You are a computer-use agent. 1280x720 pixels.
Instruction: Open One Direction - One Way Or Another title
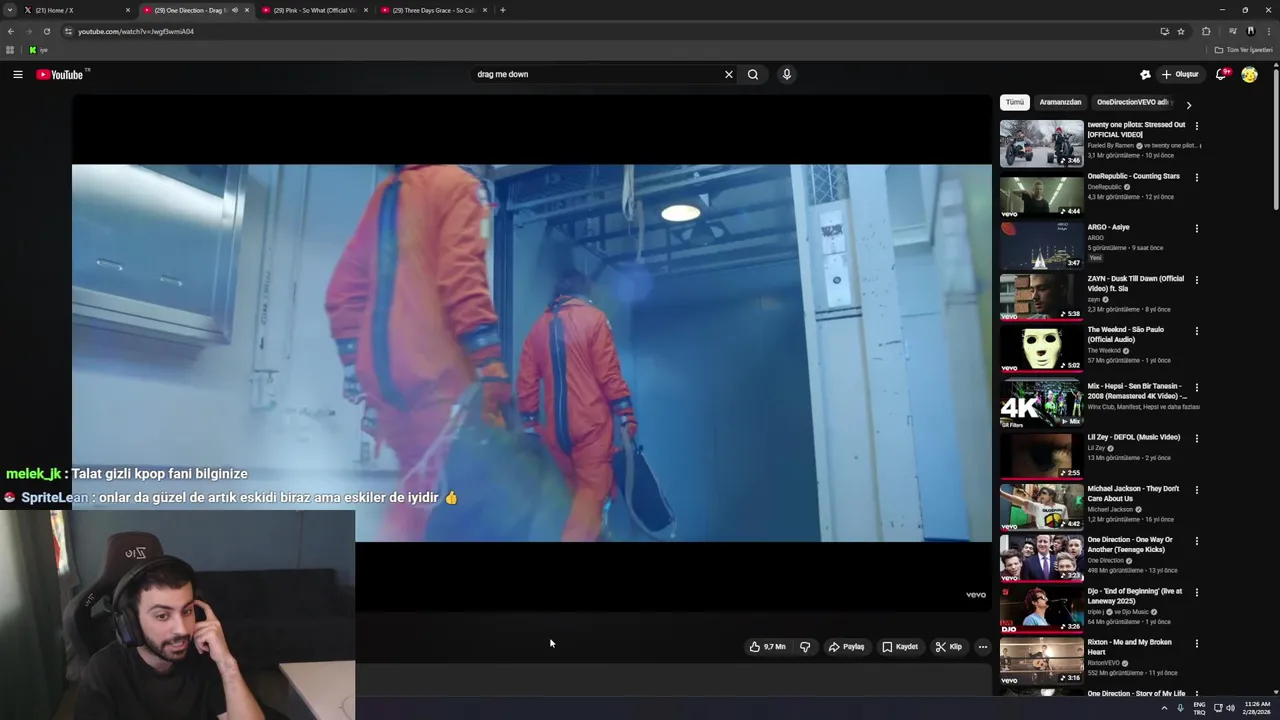click(1130, 544)
